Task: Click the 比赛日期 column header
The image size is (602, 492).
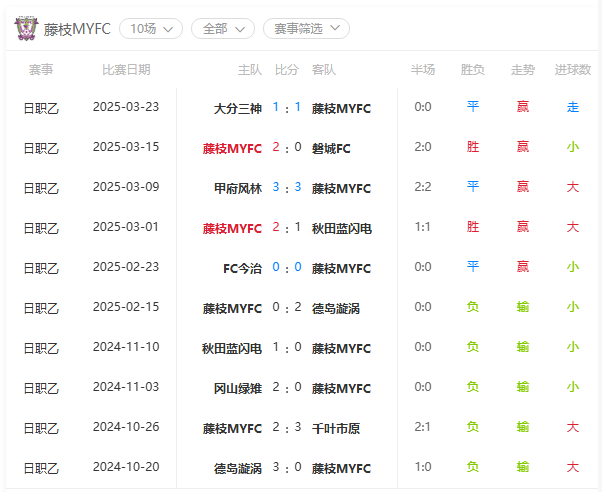Action: point(126,70)
